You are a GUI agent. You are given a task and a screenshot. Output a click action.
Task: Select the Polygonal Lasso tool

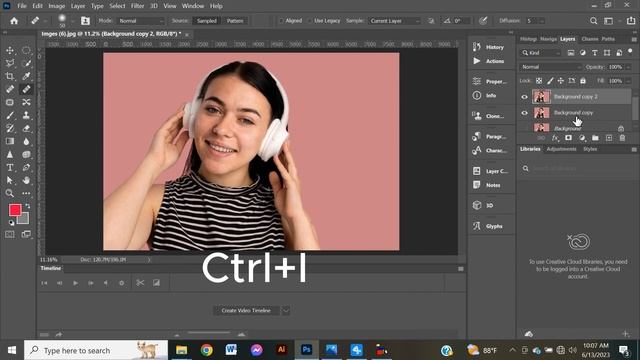[10, 63]
